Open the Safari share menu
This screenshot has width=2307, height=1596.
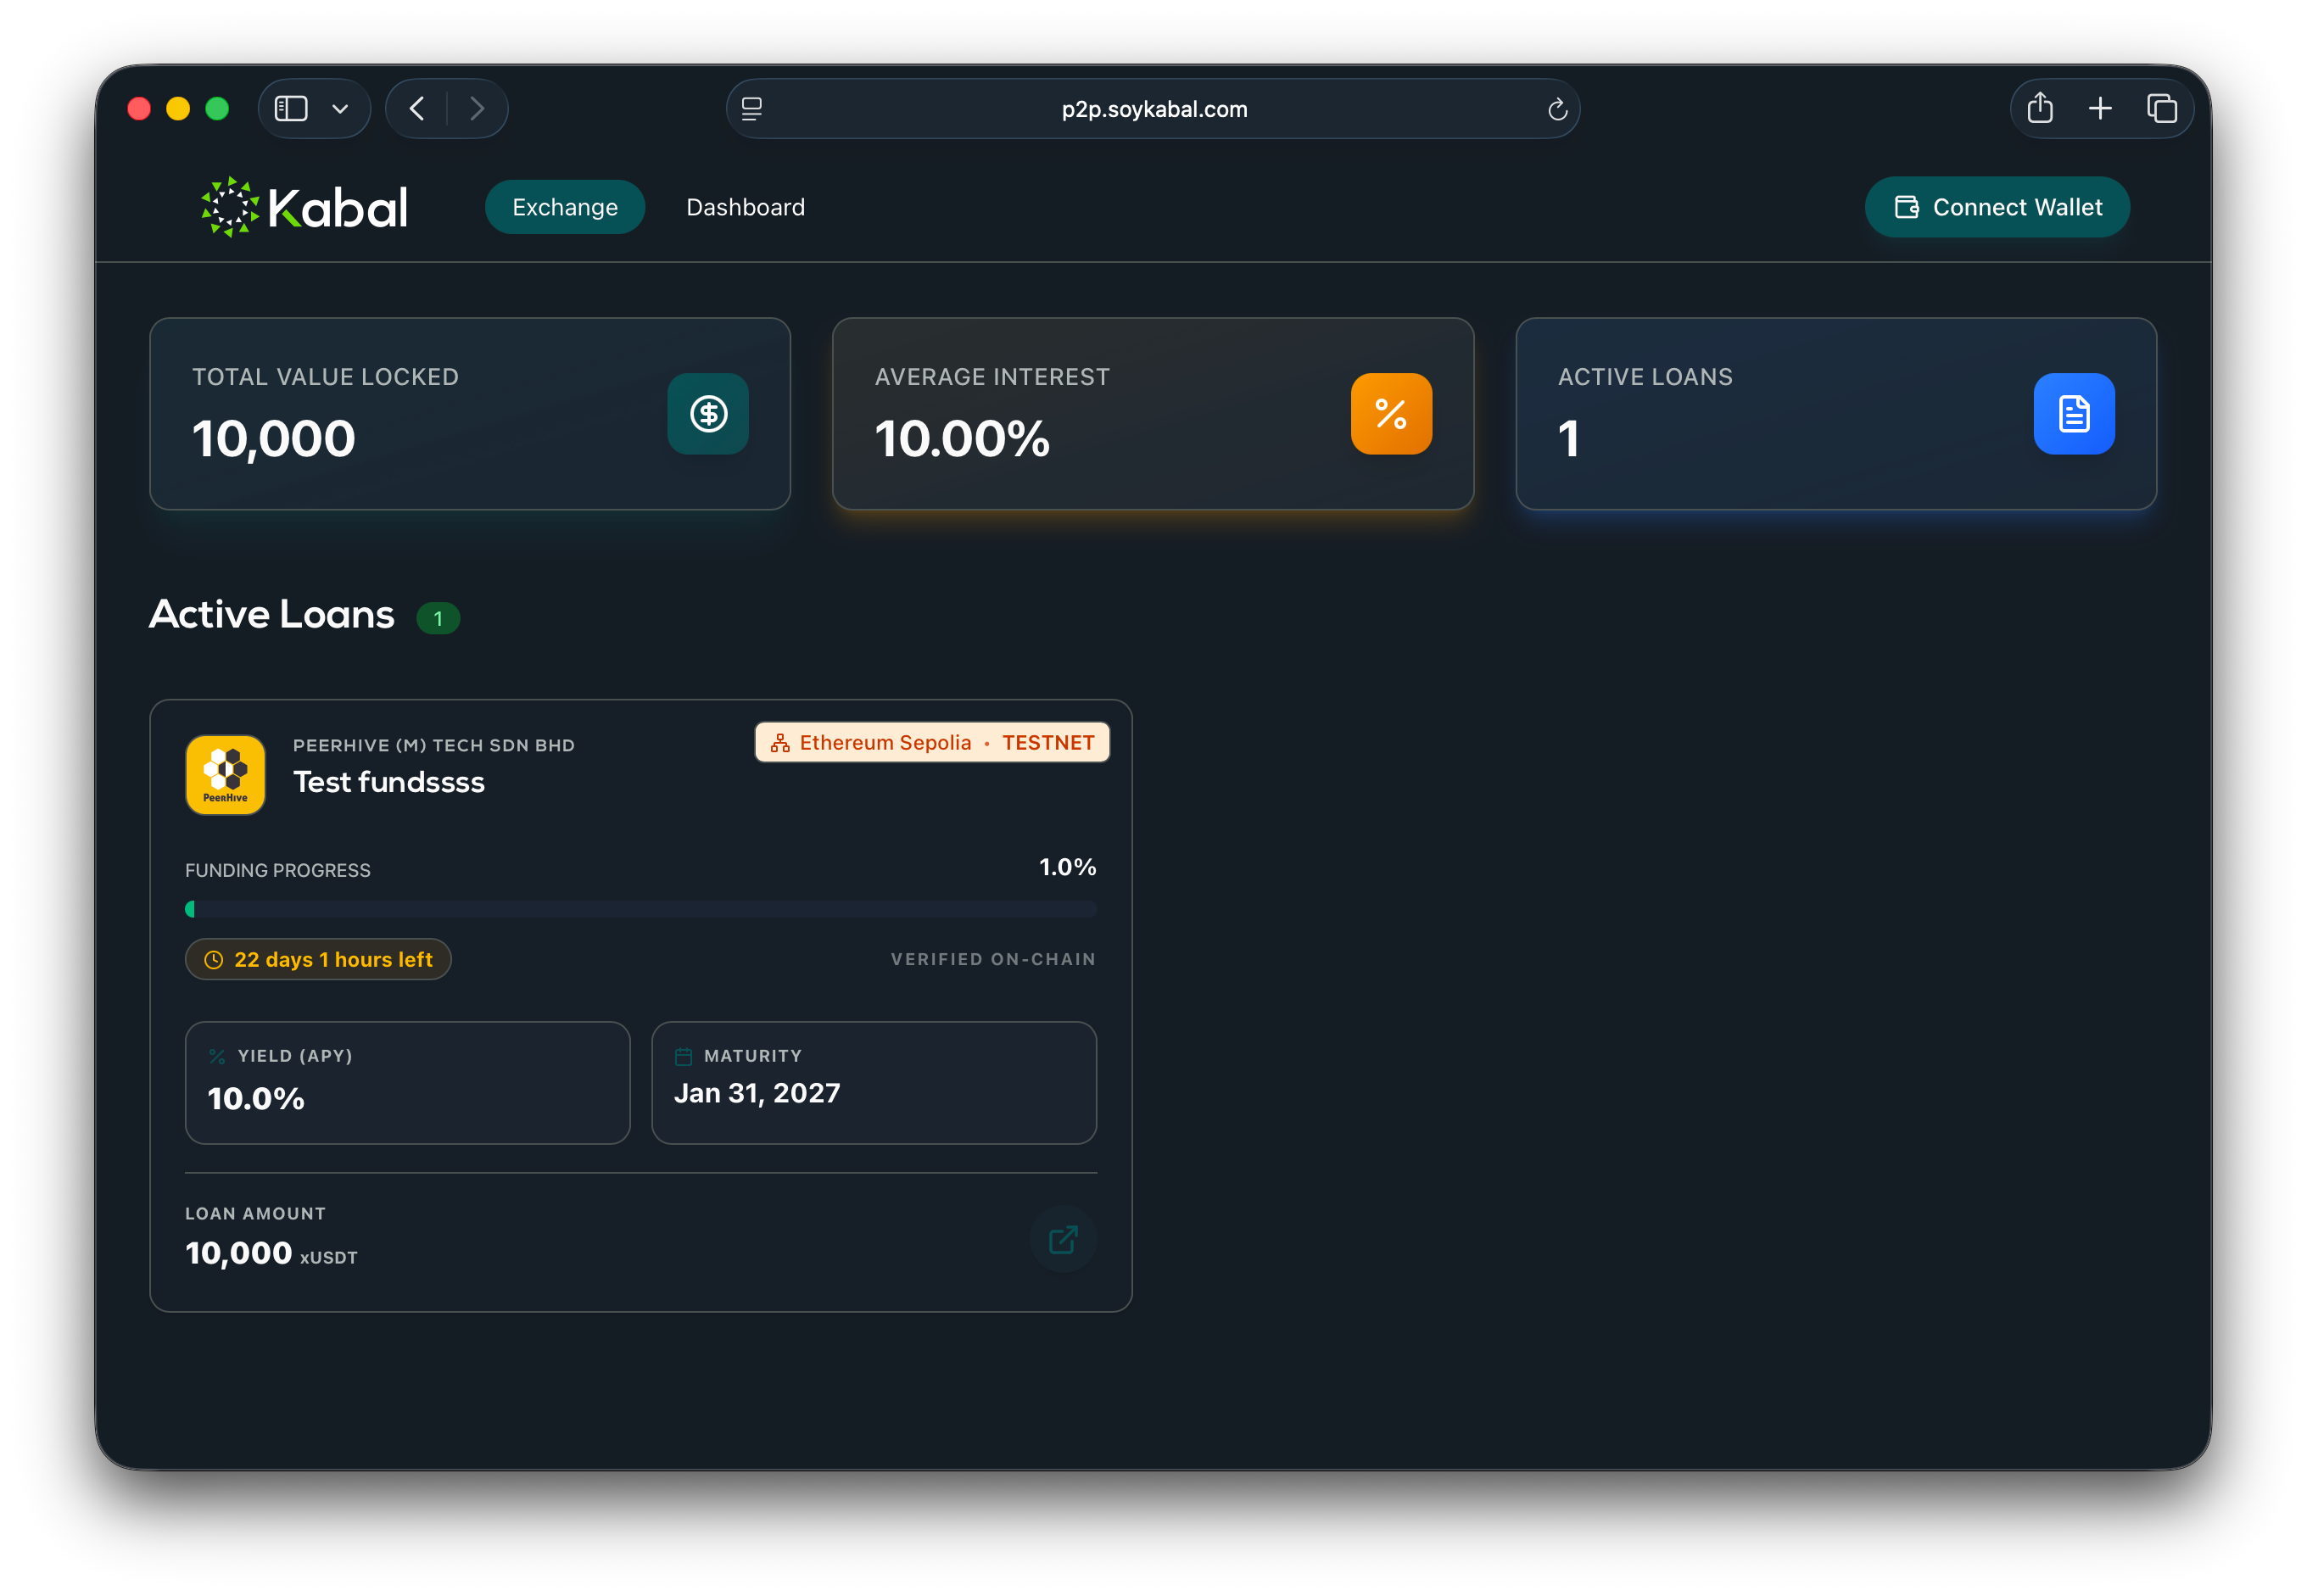(2040, 108)
